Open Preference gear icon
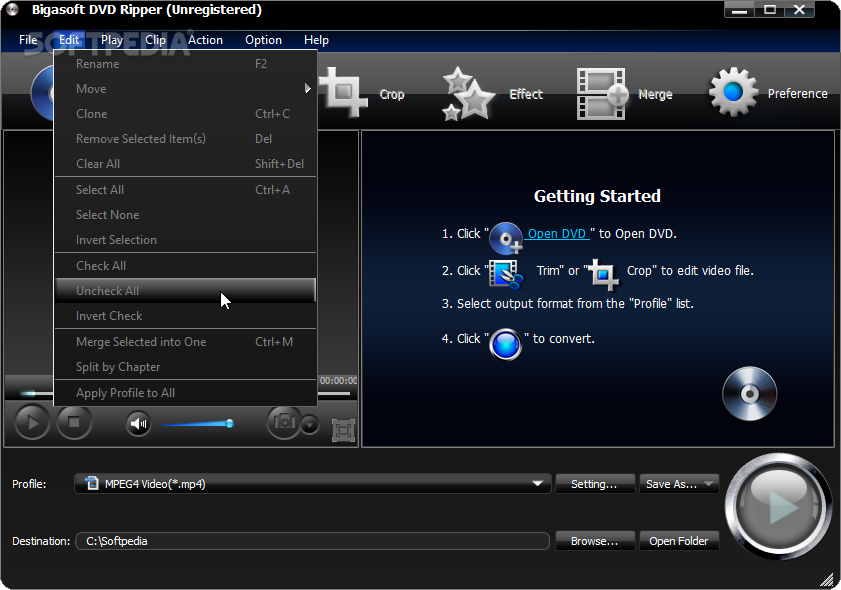This screenshot has width=841, height=590. 733,92
